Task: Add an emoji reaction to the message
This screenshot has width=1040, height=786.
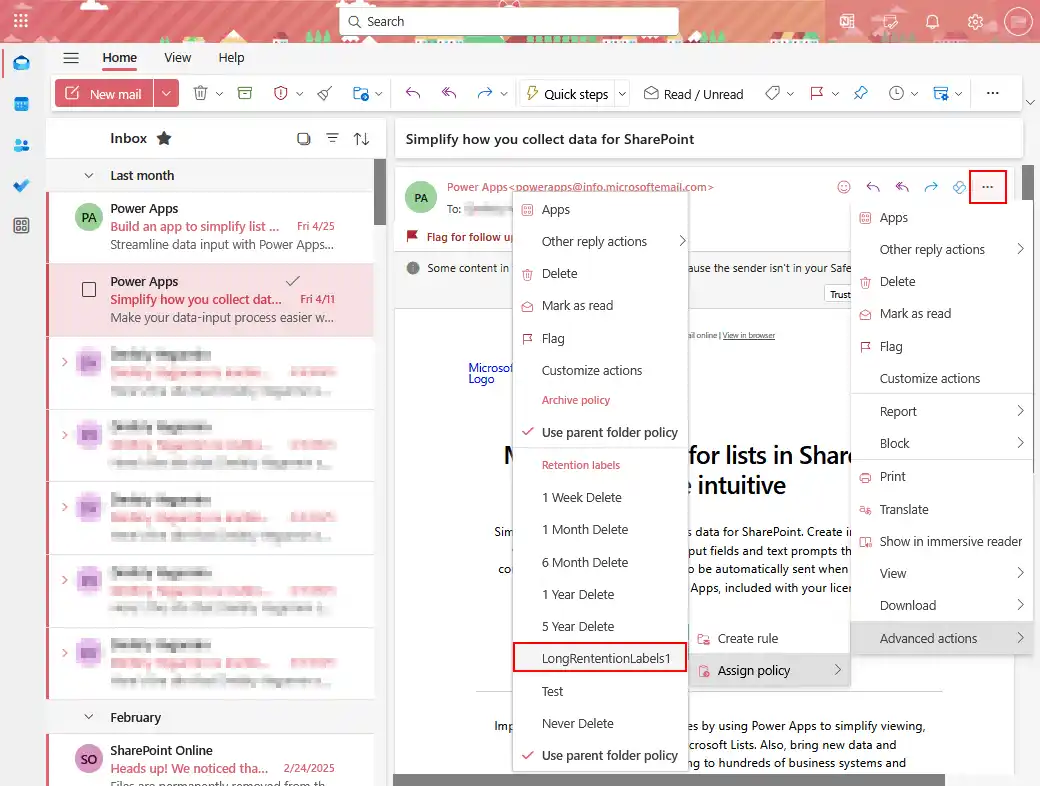Action: tap(844, 187)
